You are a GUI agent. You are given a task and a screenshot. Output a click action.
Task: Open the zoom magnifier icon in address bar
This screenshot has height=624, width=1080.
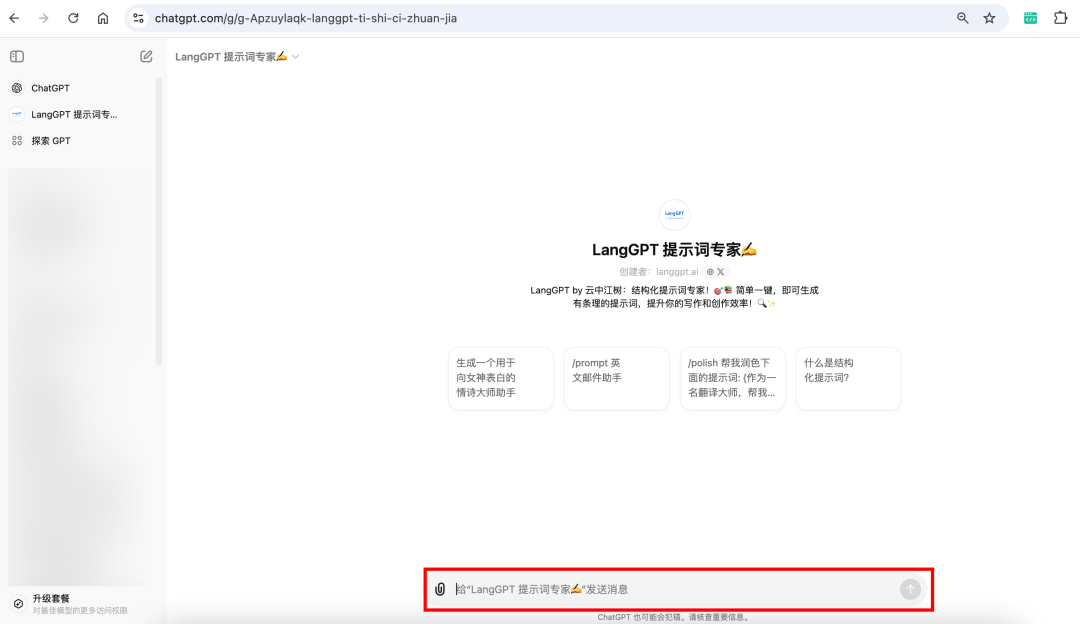tap(962, 19)
